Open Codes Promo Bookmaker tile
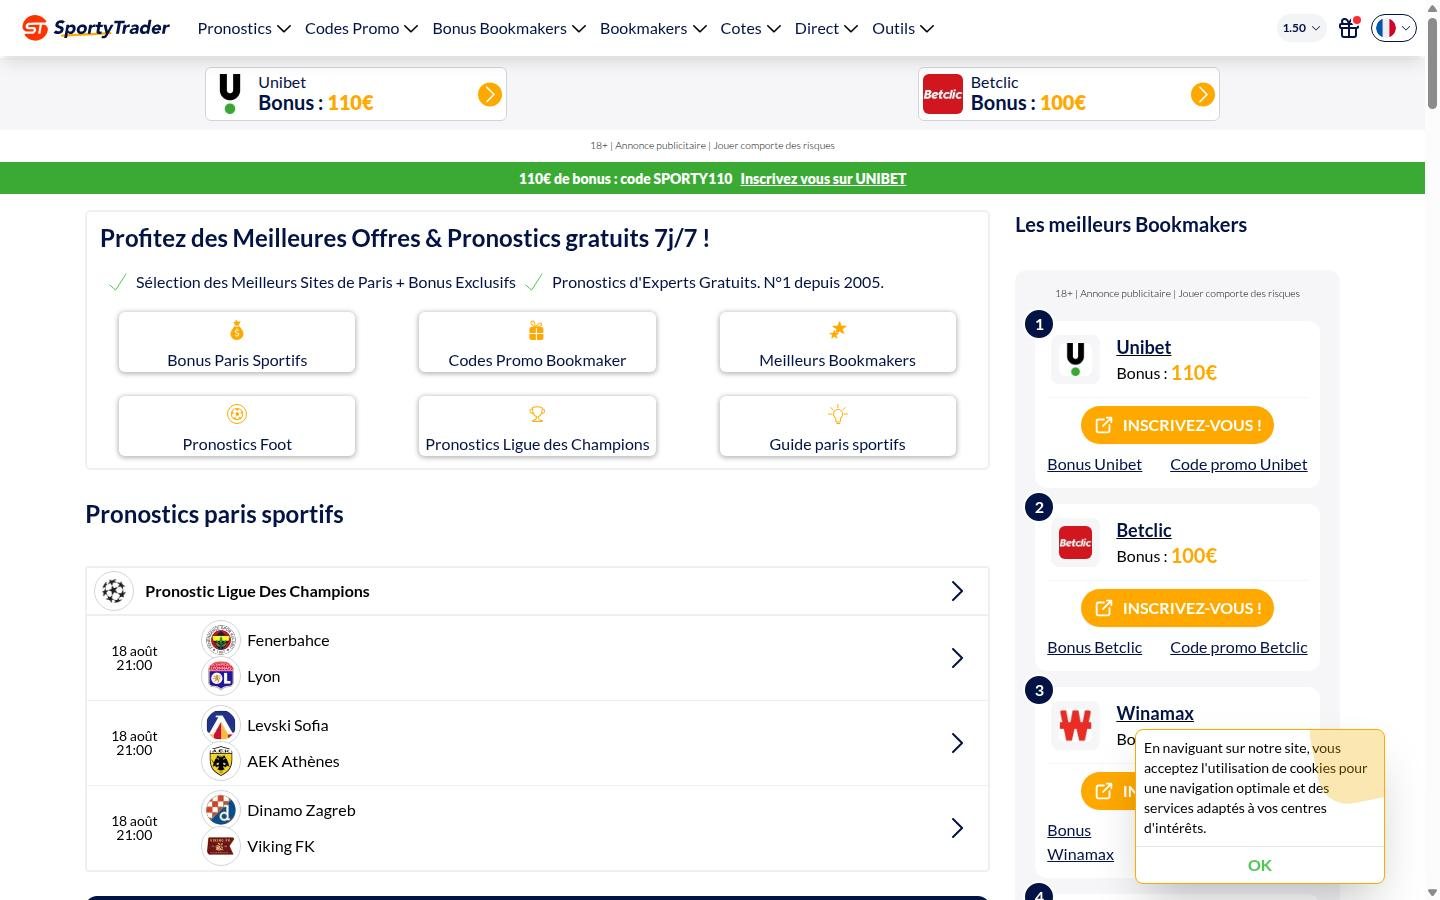 point(537,342)
